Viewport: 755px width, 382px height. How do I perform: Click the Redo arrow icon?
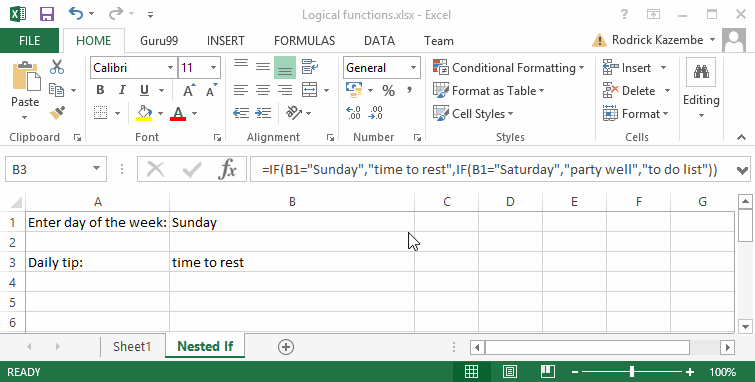click(x=116, y=13)
